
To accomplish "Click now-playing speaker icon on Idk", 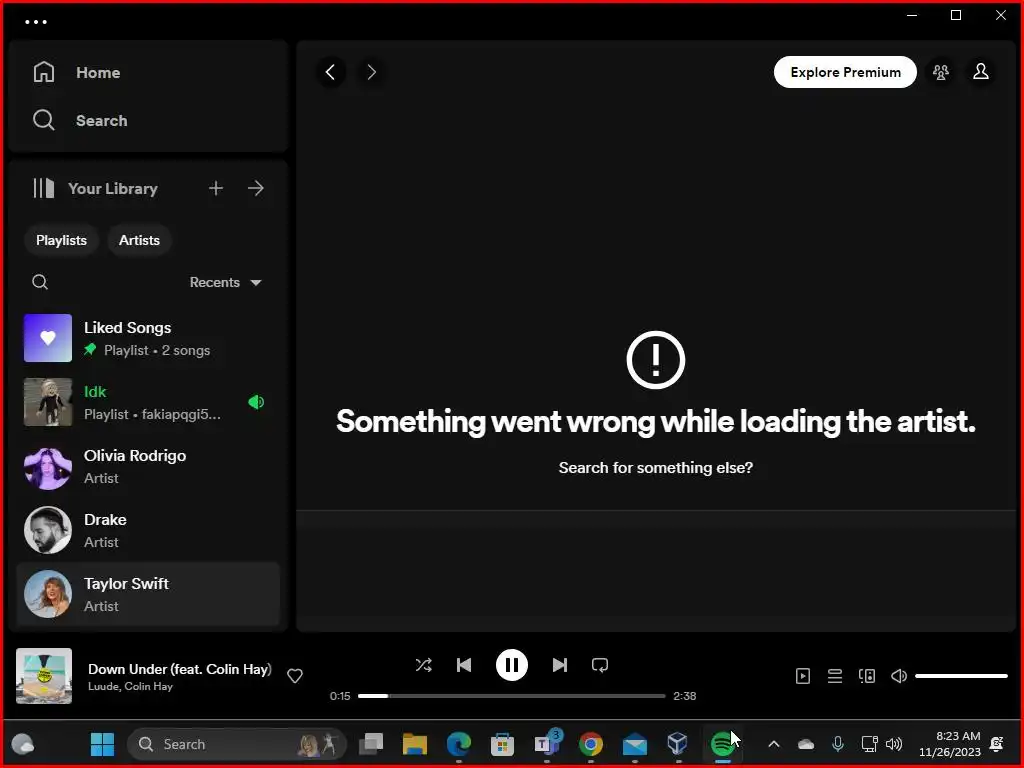I will coord(256,402).
